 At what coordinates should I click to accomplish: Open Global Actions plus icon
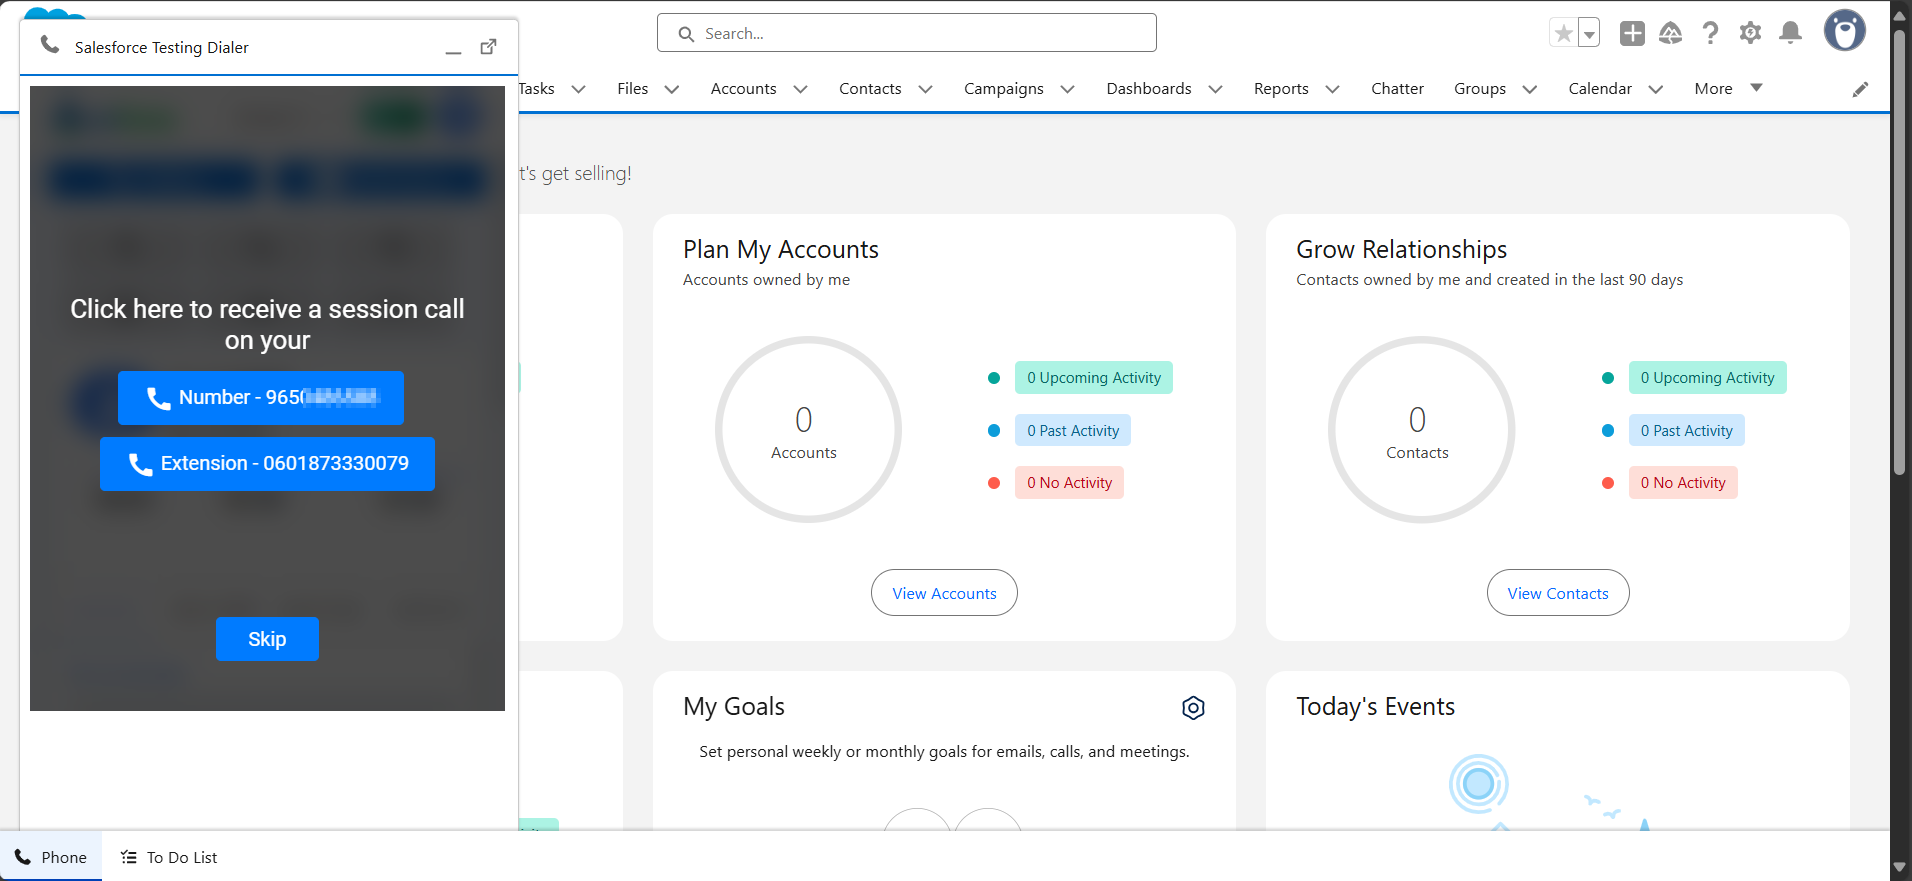pyautogui.click(x=1632, y=33)
